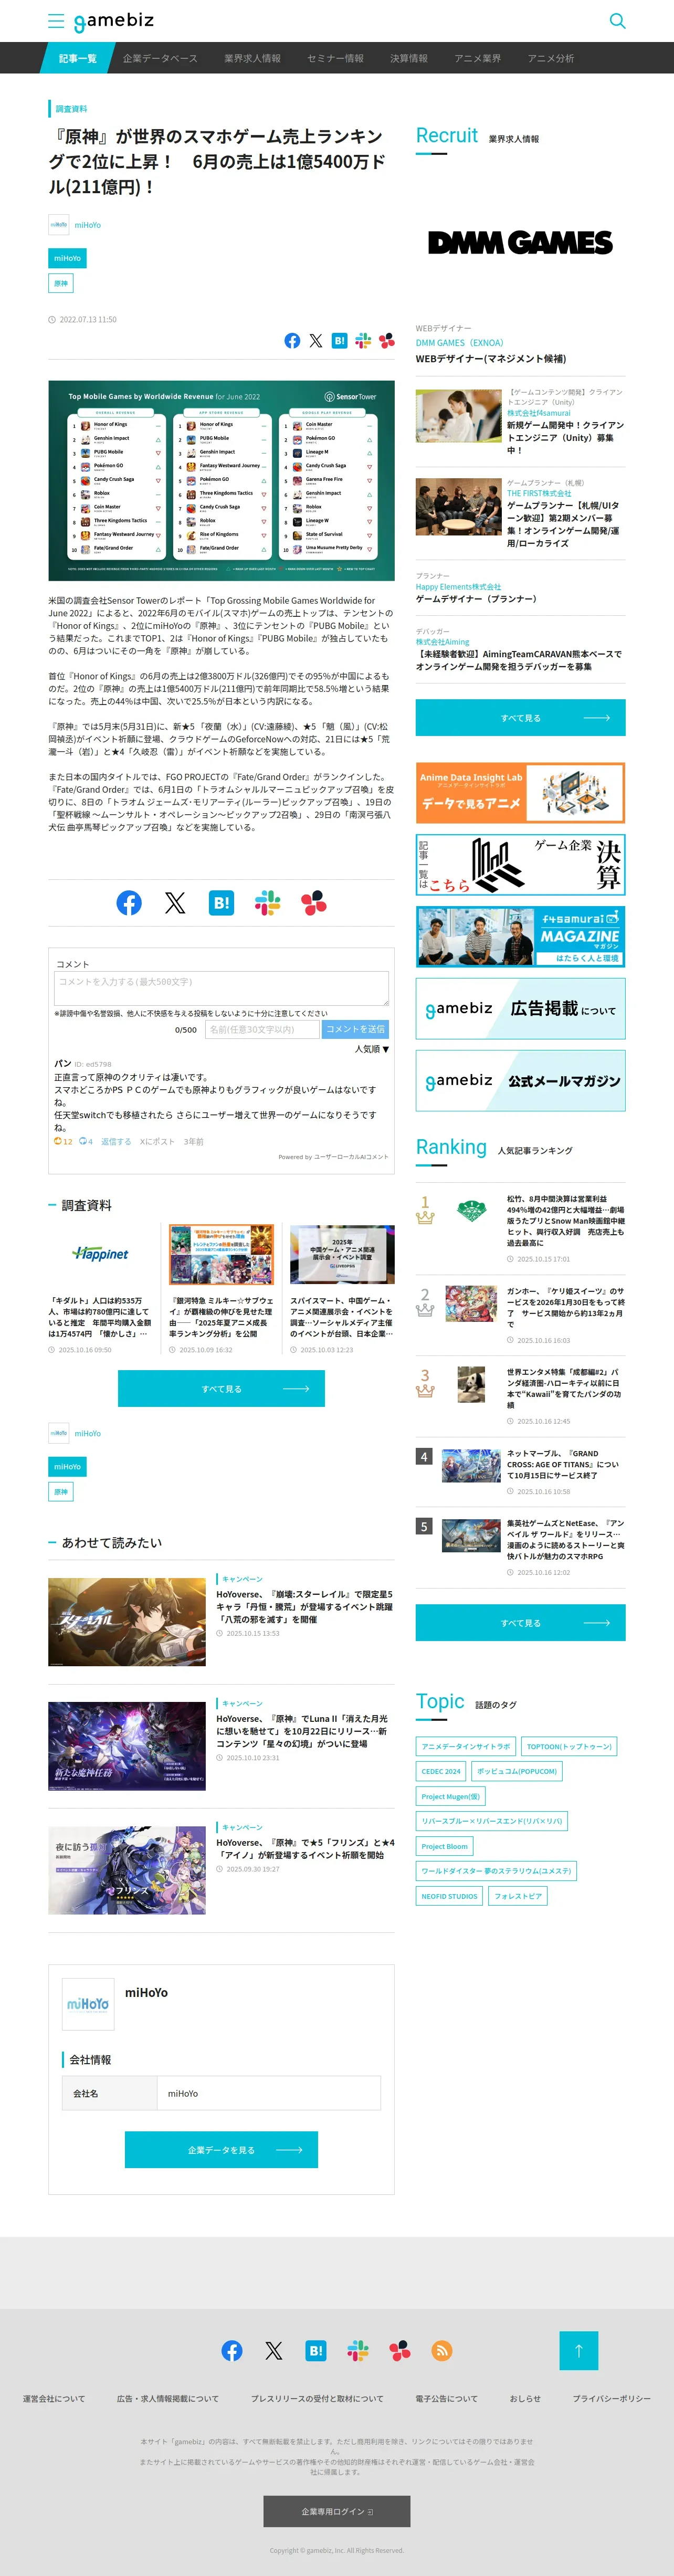
Task: Click すべて見る under the Recruit job list
Action: tap(520, 718)
